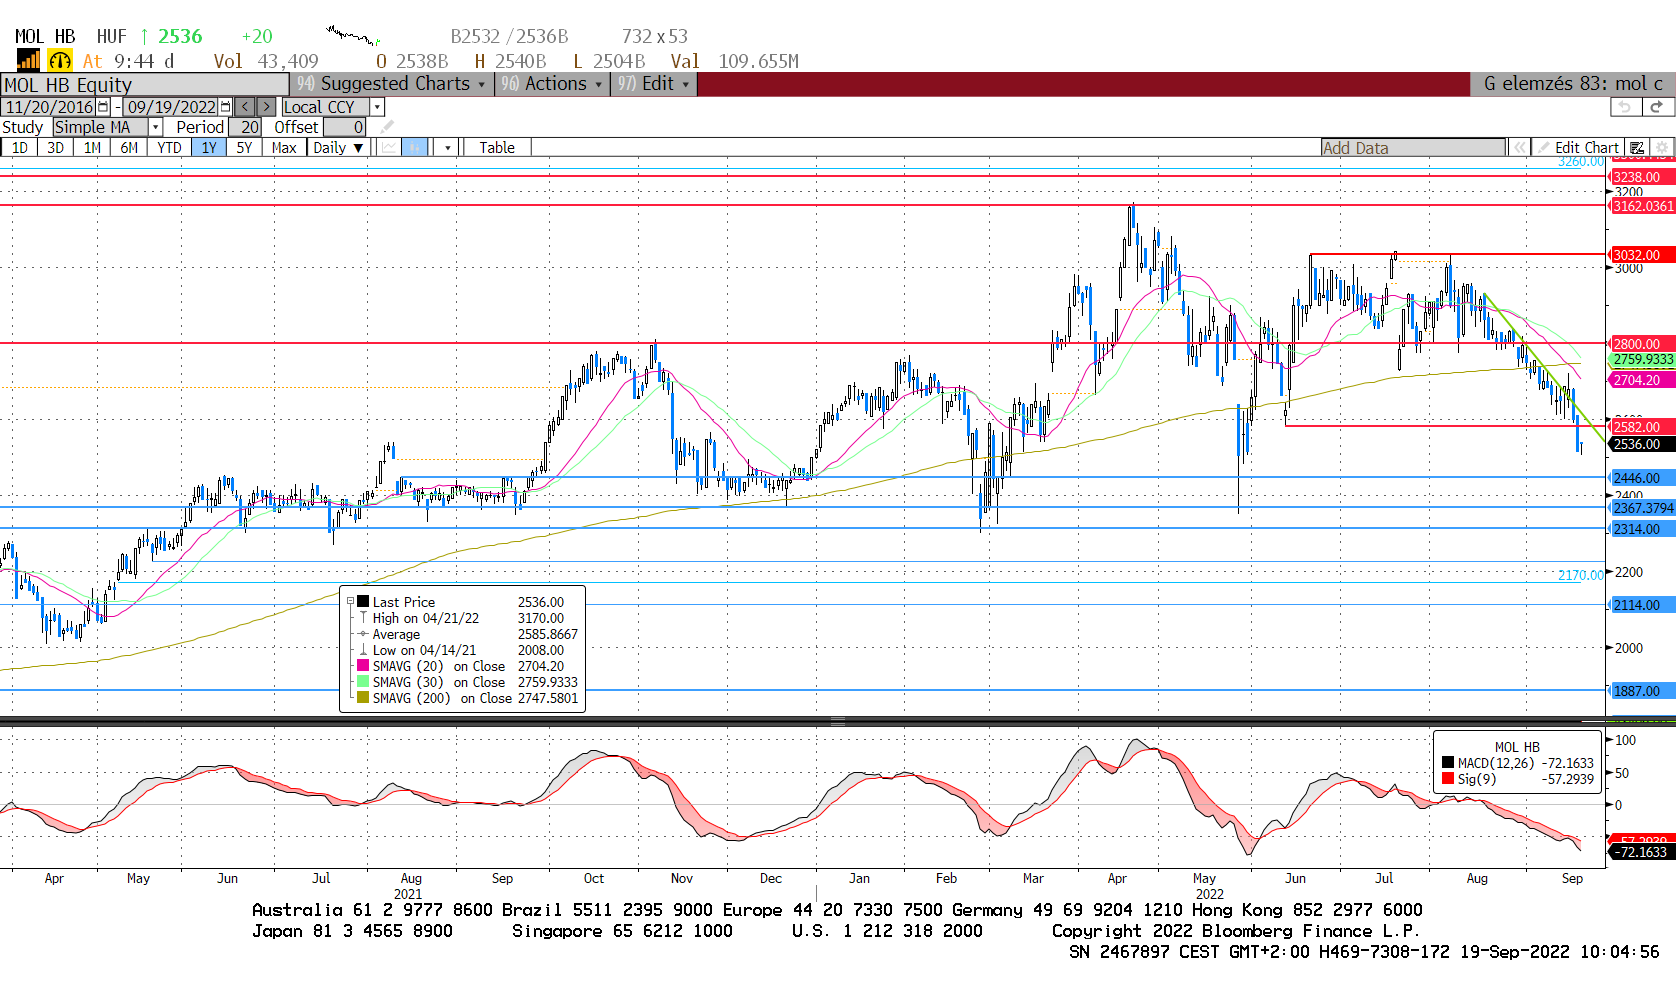
Task: Click the 3162.0361 red level label
Action: click(1642, 206)
